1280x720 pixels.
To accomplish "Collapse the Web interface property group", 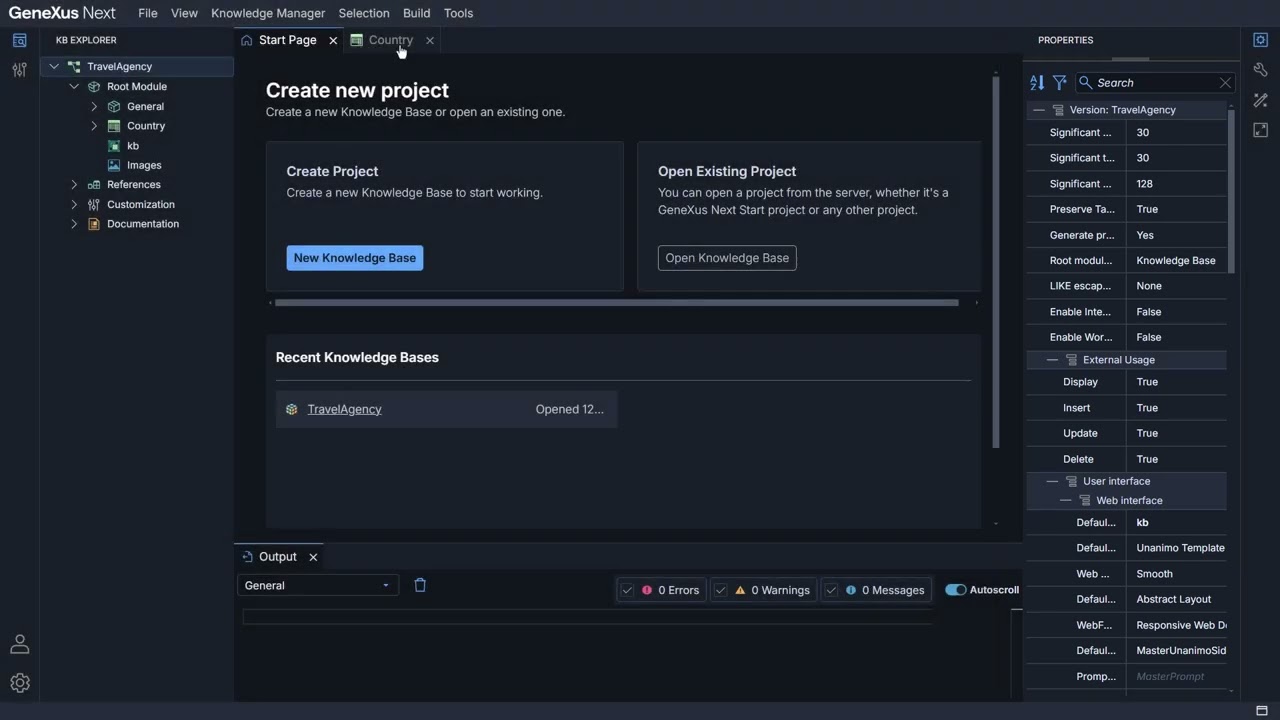I will click(x=1065, y=501).
